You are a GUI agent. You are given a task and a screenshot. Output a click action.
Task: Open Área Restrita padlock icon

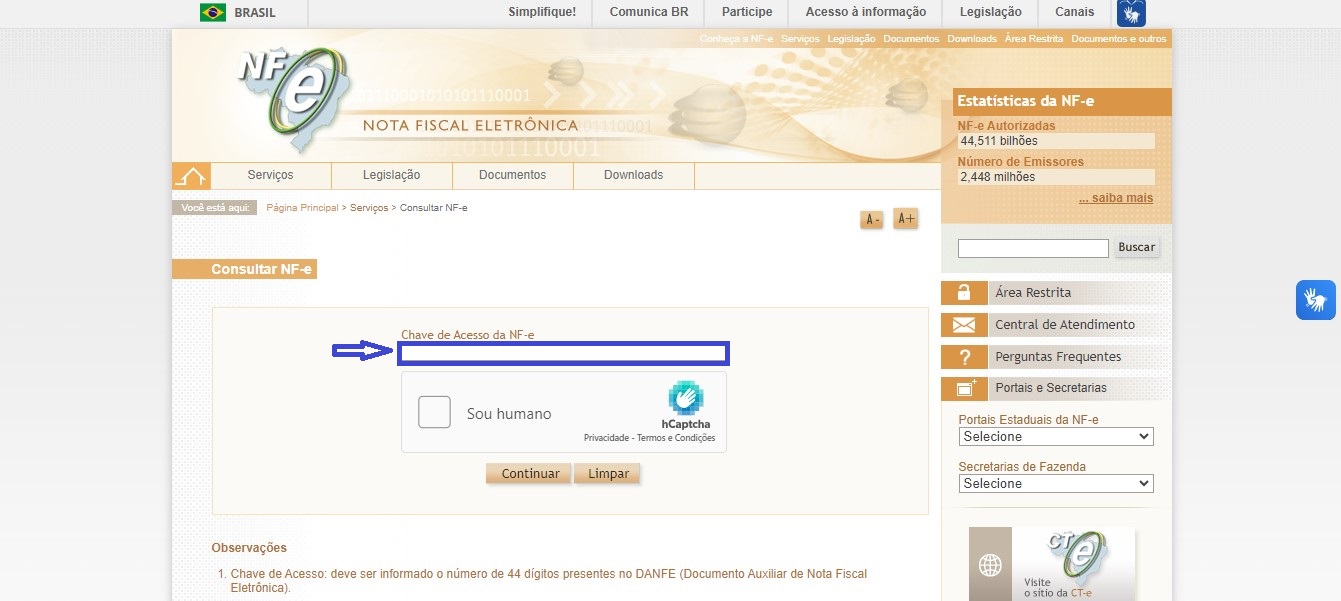(964, 293)
